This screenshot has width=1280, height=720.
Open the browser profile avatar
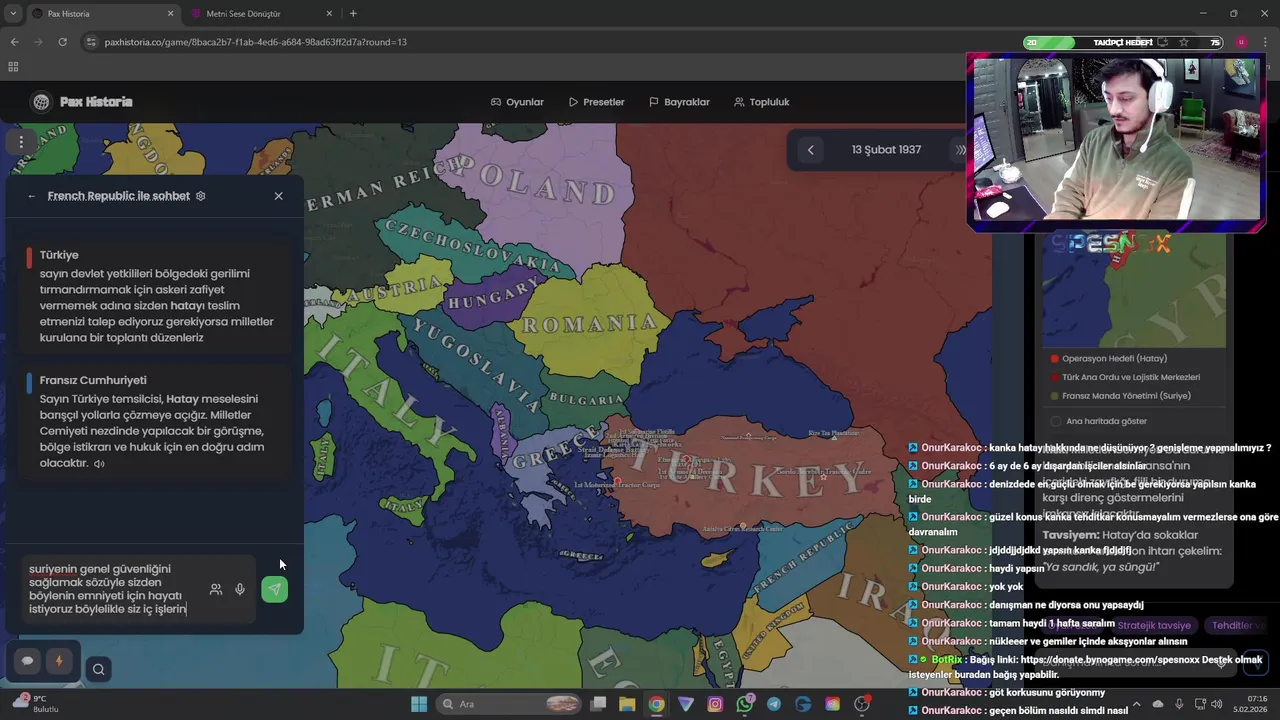[1241, 42]
